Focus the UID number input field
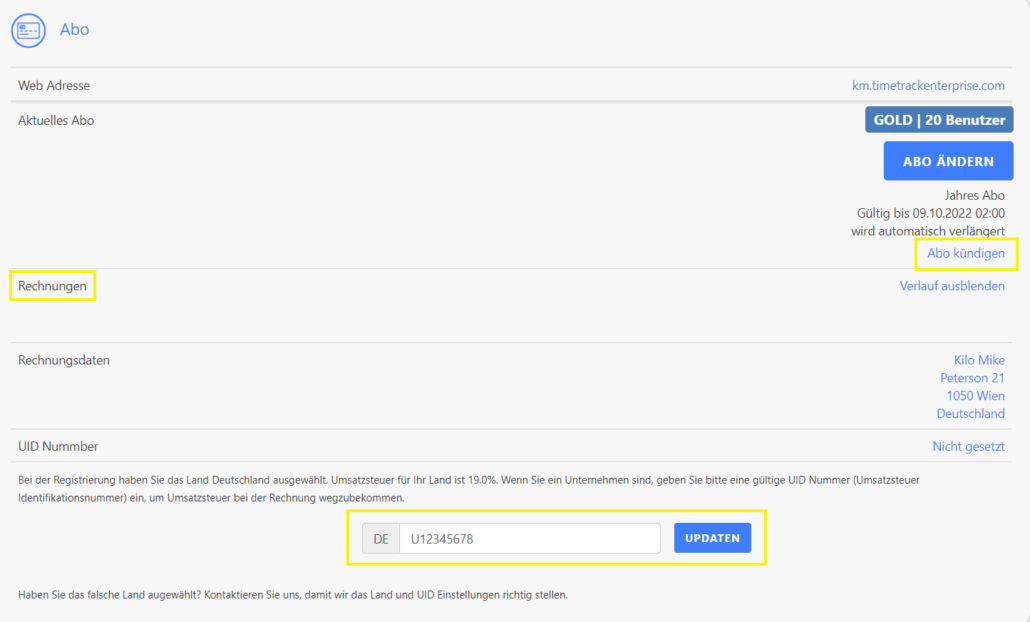The width and height of the screenshot is (1030, 622). 529,539
